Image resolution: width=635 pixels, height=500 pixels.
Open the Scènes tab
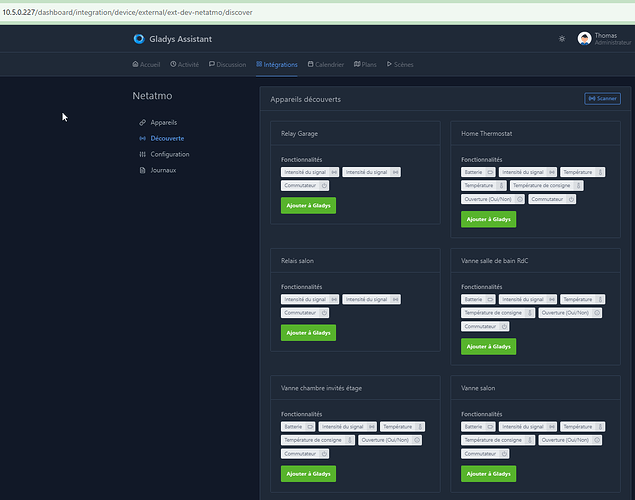pos(400,64)
